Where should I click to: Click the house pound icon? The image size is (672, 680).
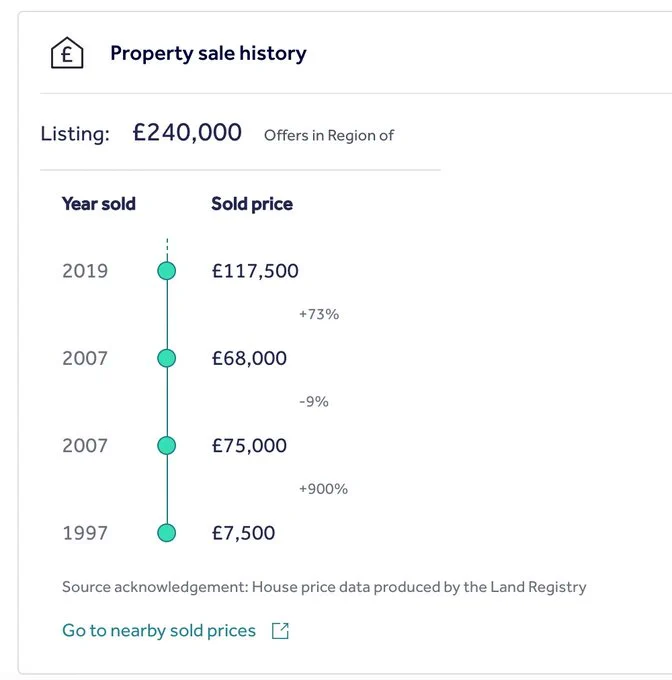coord(67,53)
